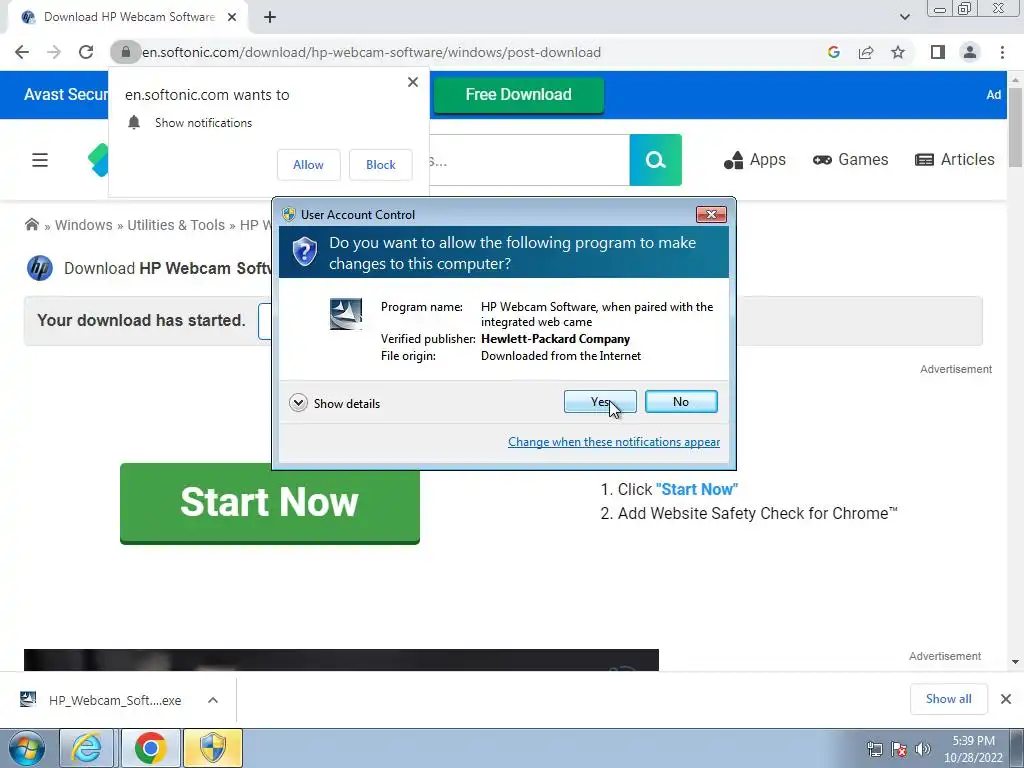Open the Apps section
Viewport: 1024px width, 768px height.
pyautogui.click(x=754, y=160)
